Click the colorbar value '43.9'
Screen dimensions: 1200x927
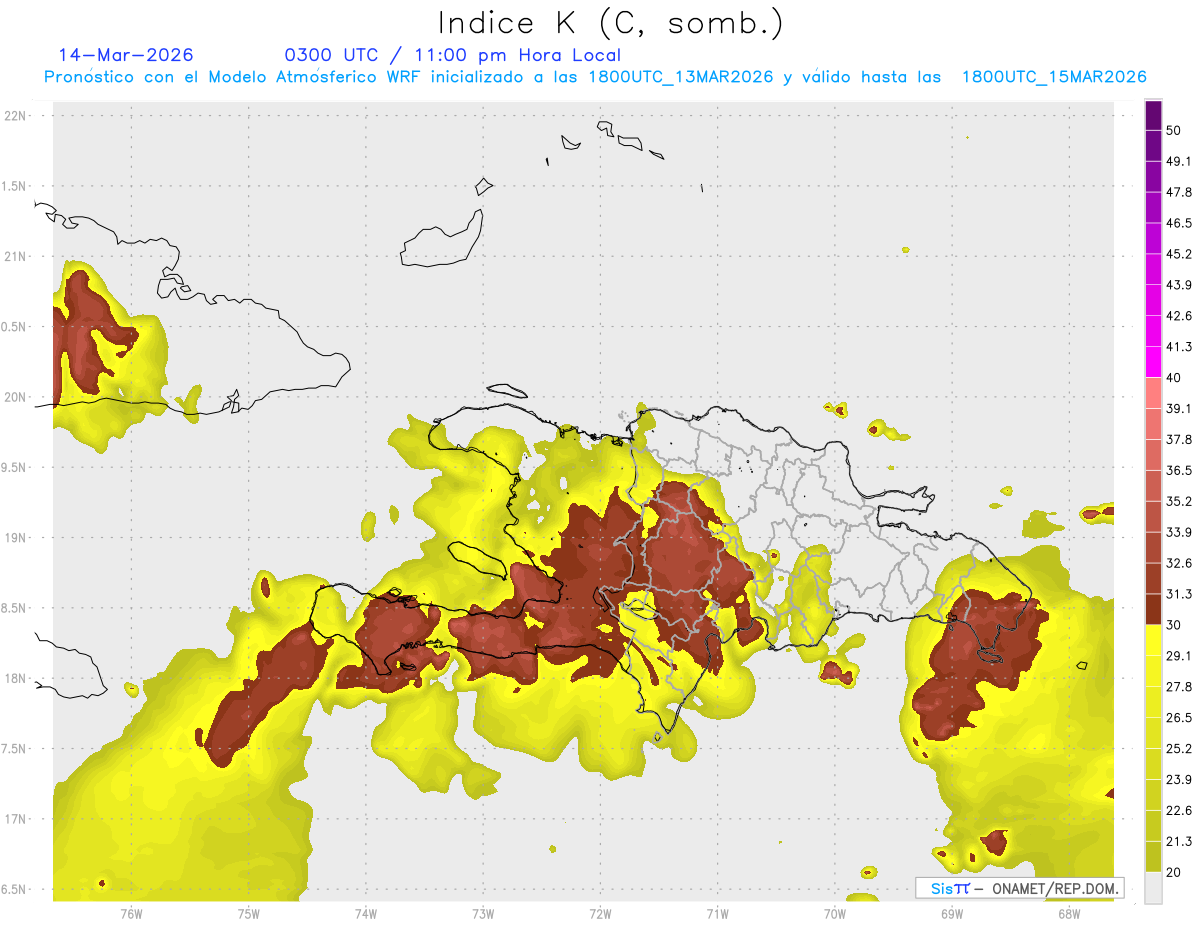coord(1179,285)
